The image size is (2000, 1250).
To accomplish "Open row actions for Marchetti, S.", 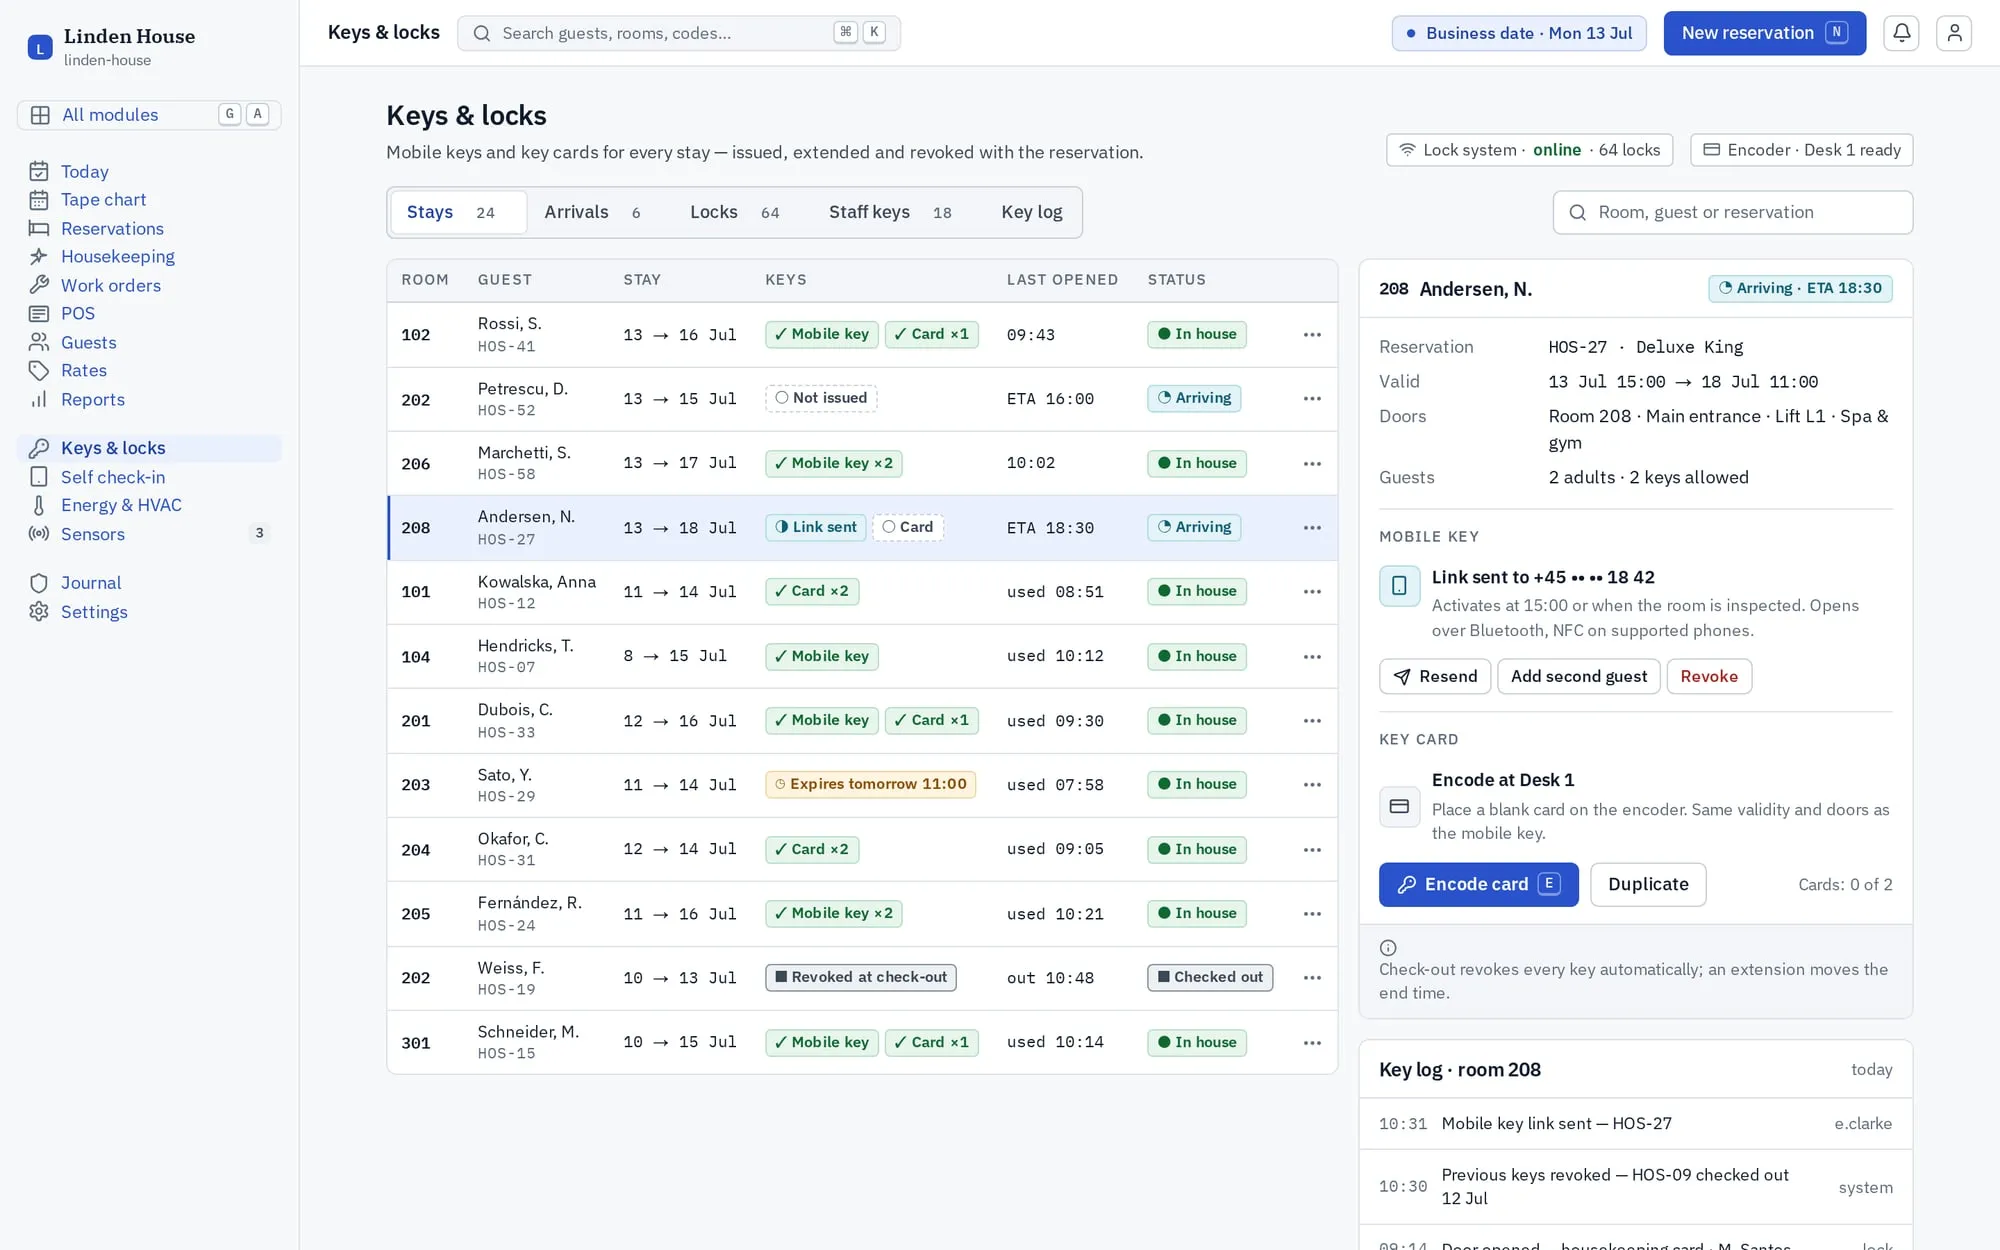I will point(1312,464).
